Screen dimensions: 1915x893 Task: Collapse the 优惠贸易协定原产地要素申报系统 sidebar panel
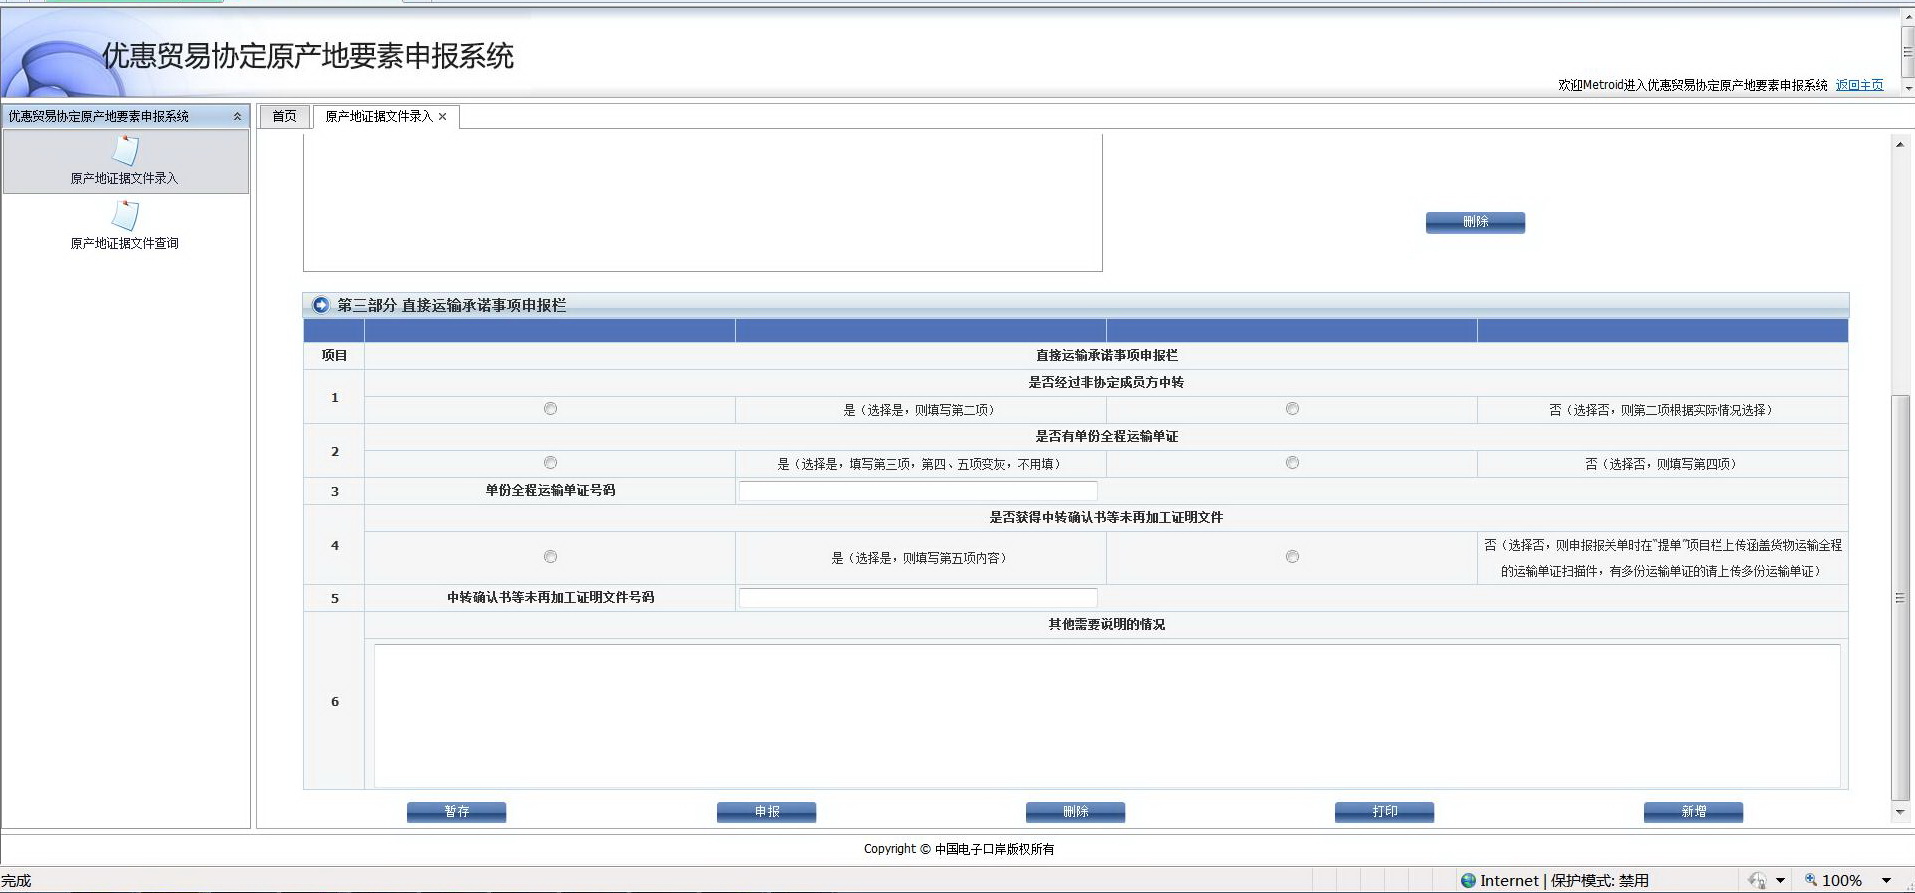[237, 116]
